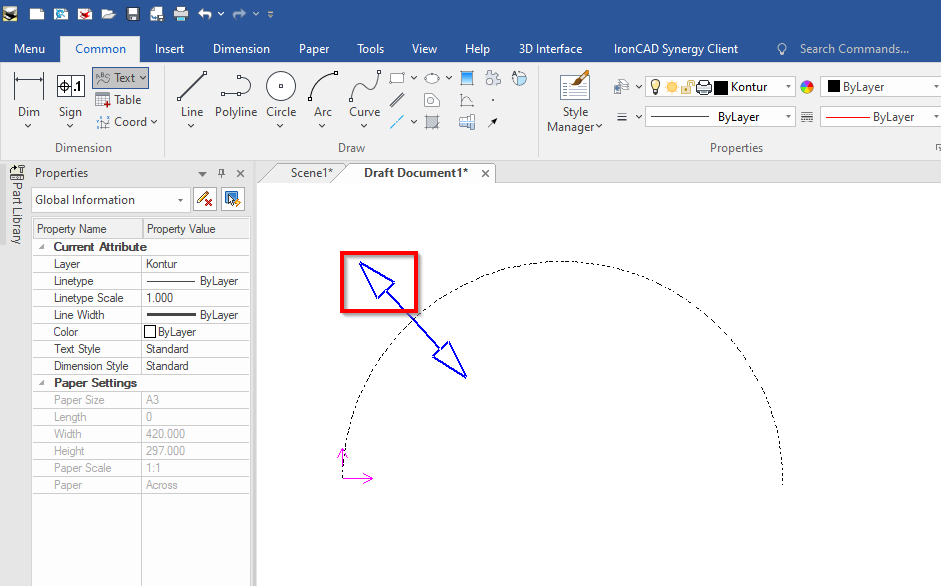Screen dimensions: 941x586
Task: Activate the Circle tool
Action: point(281,94)
